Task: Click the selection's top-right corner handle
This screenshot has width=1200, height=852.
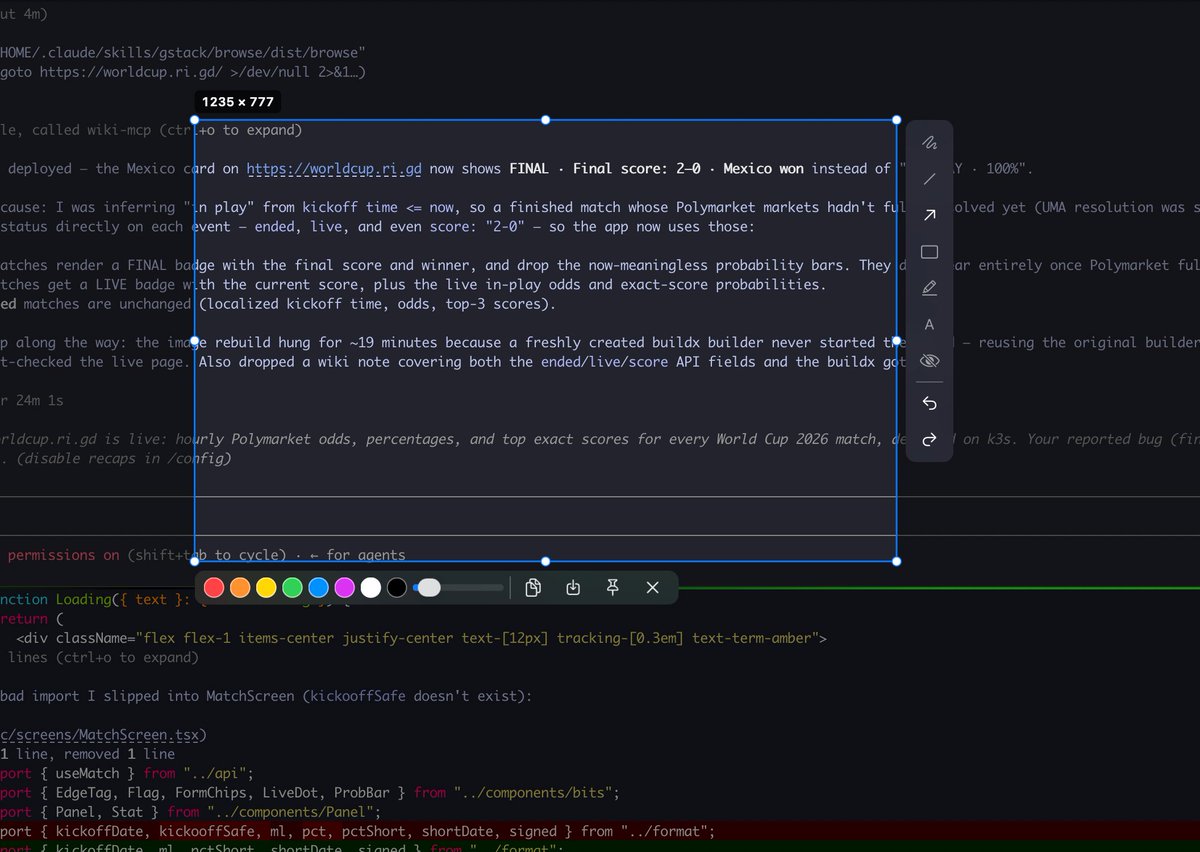Action: coord(896,120)
